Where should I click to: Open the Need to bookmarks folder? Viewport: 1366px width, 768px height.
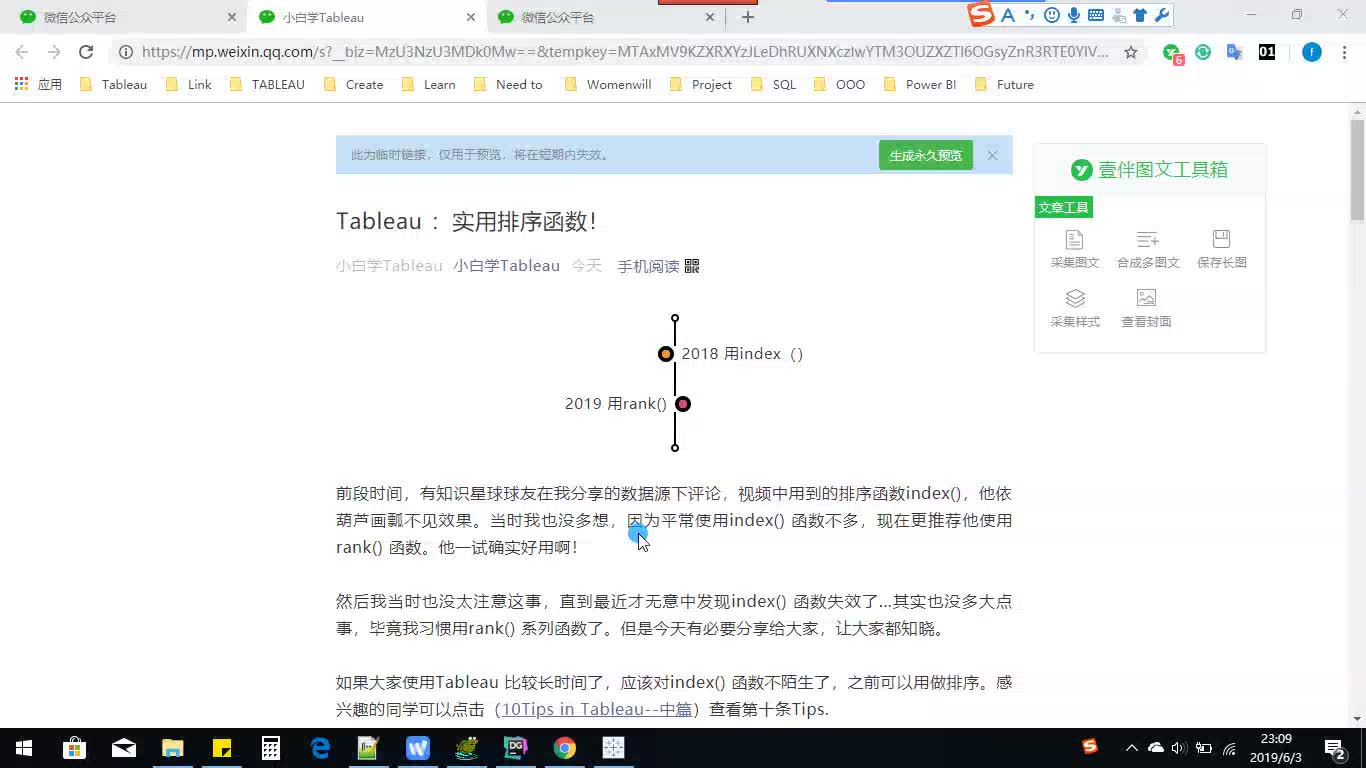click(x=508, y=85)
